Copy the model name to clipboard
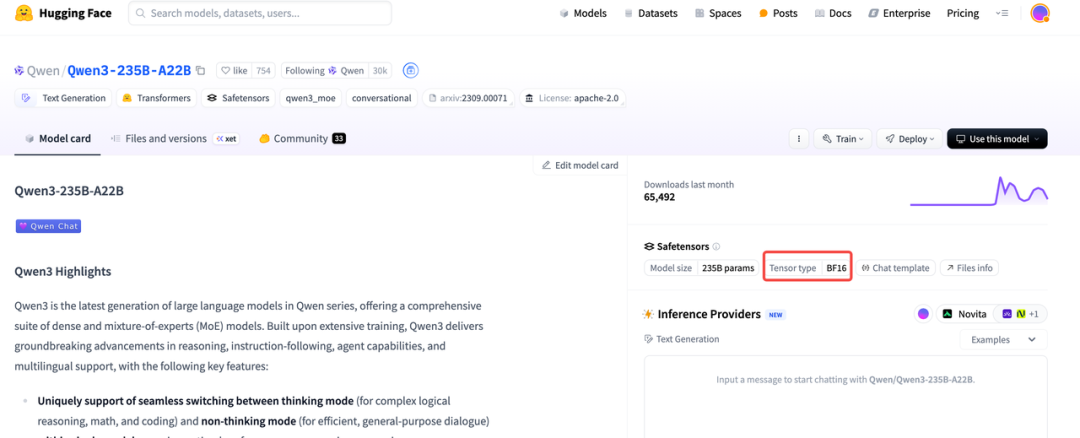This screenshot has width=1080, height=438. tap(200, 70)
